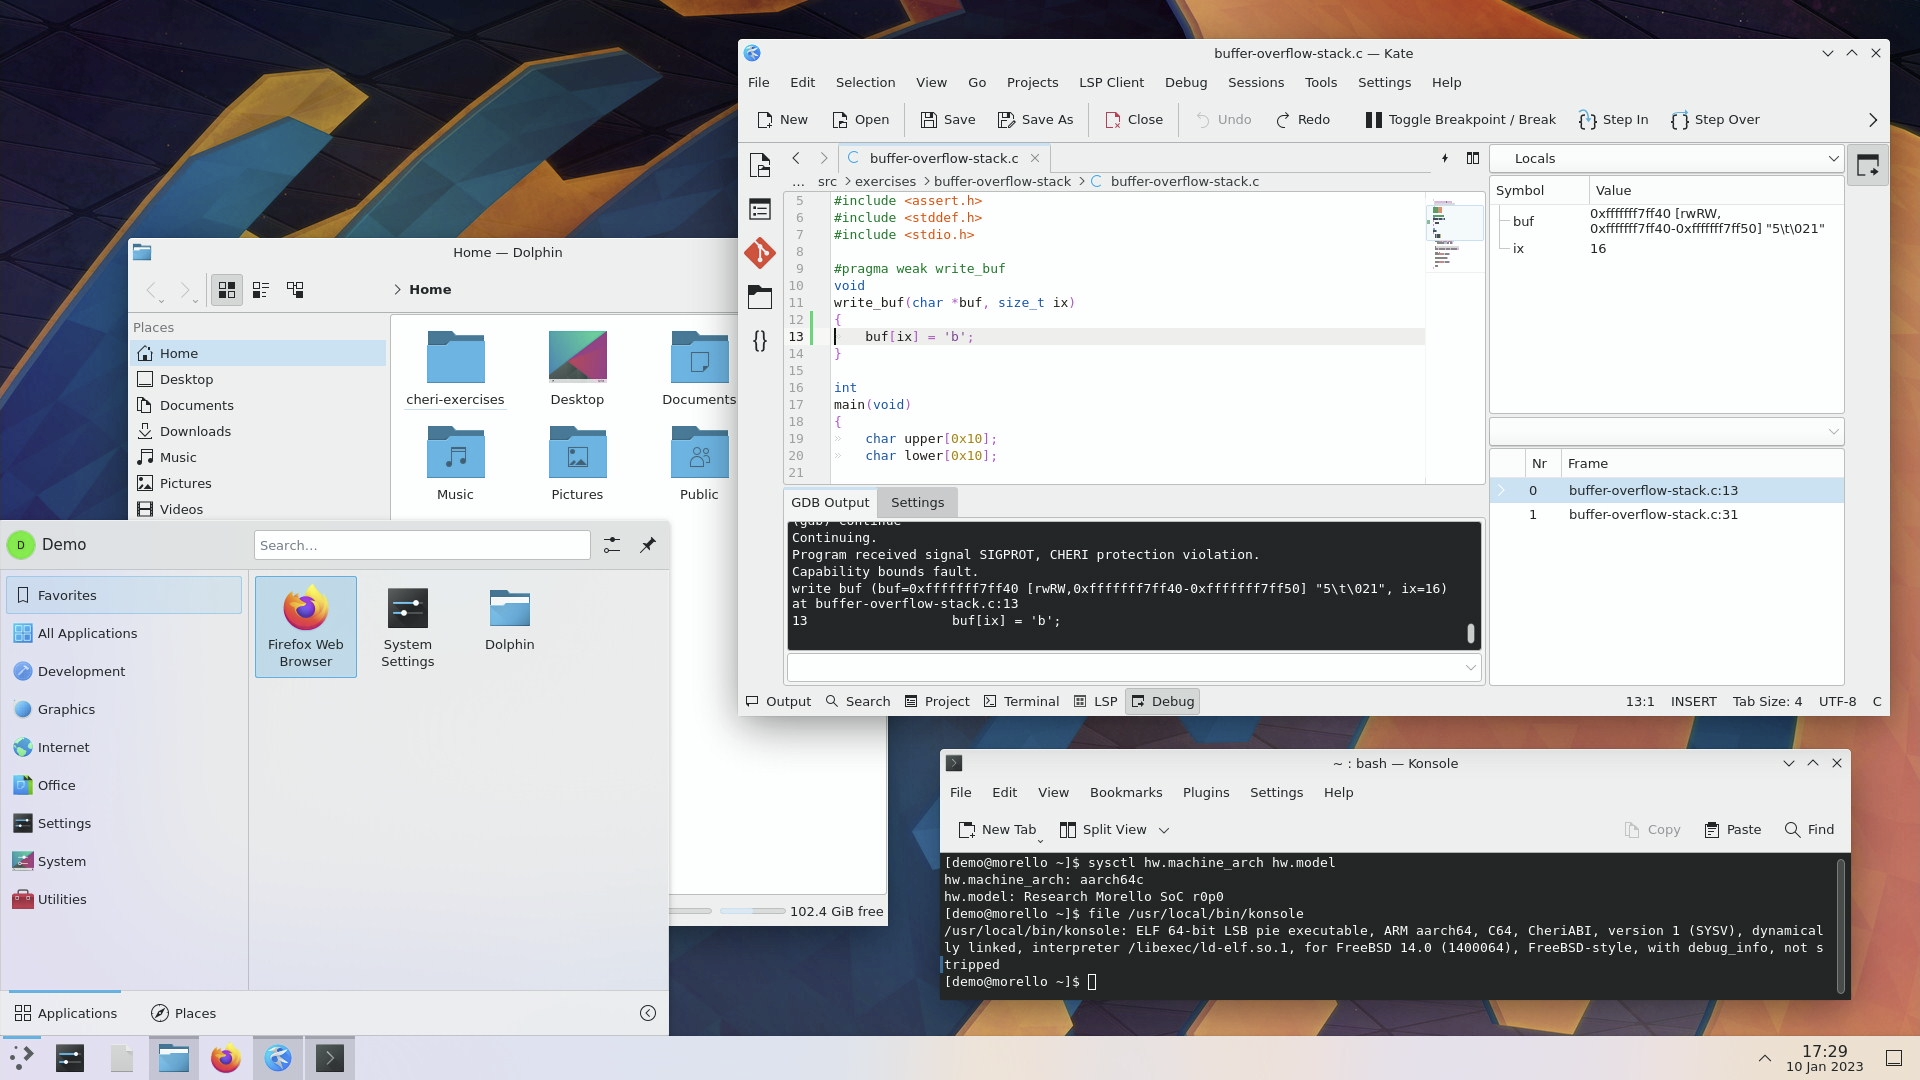The image size is (1920, 1080).
Task: Toggle the Debug tool view button
Action: tap(1162, 702)
